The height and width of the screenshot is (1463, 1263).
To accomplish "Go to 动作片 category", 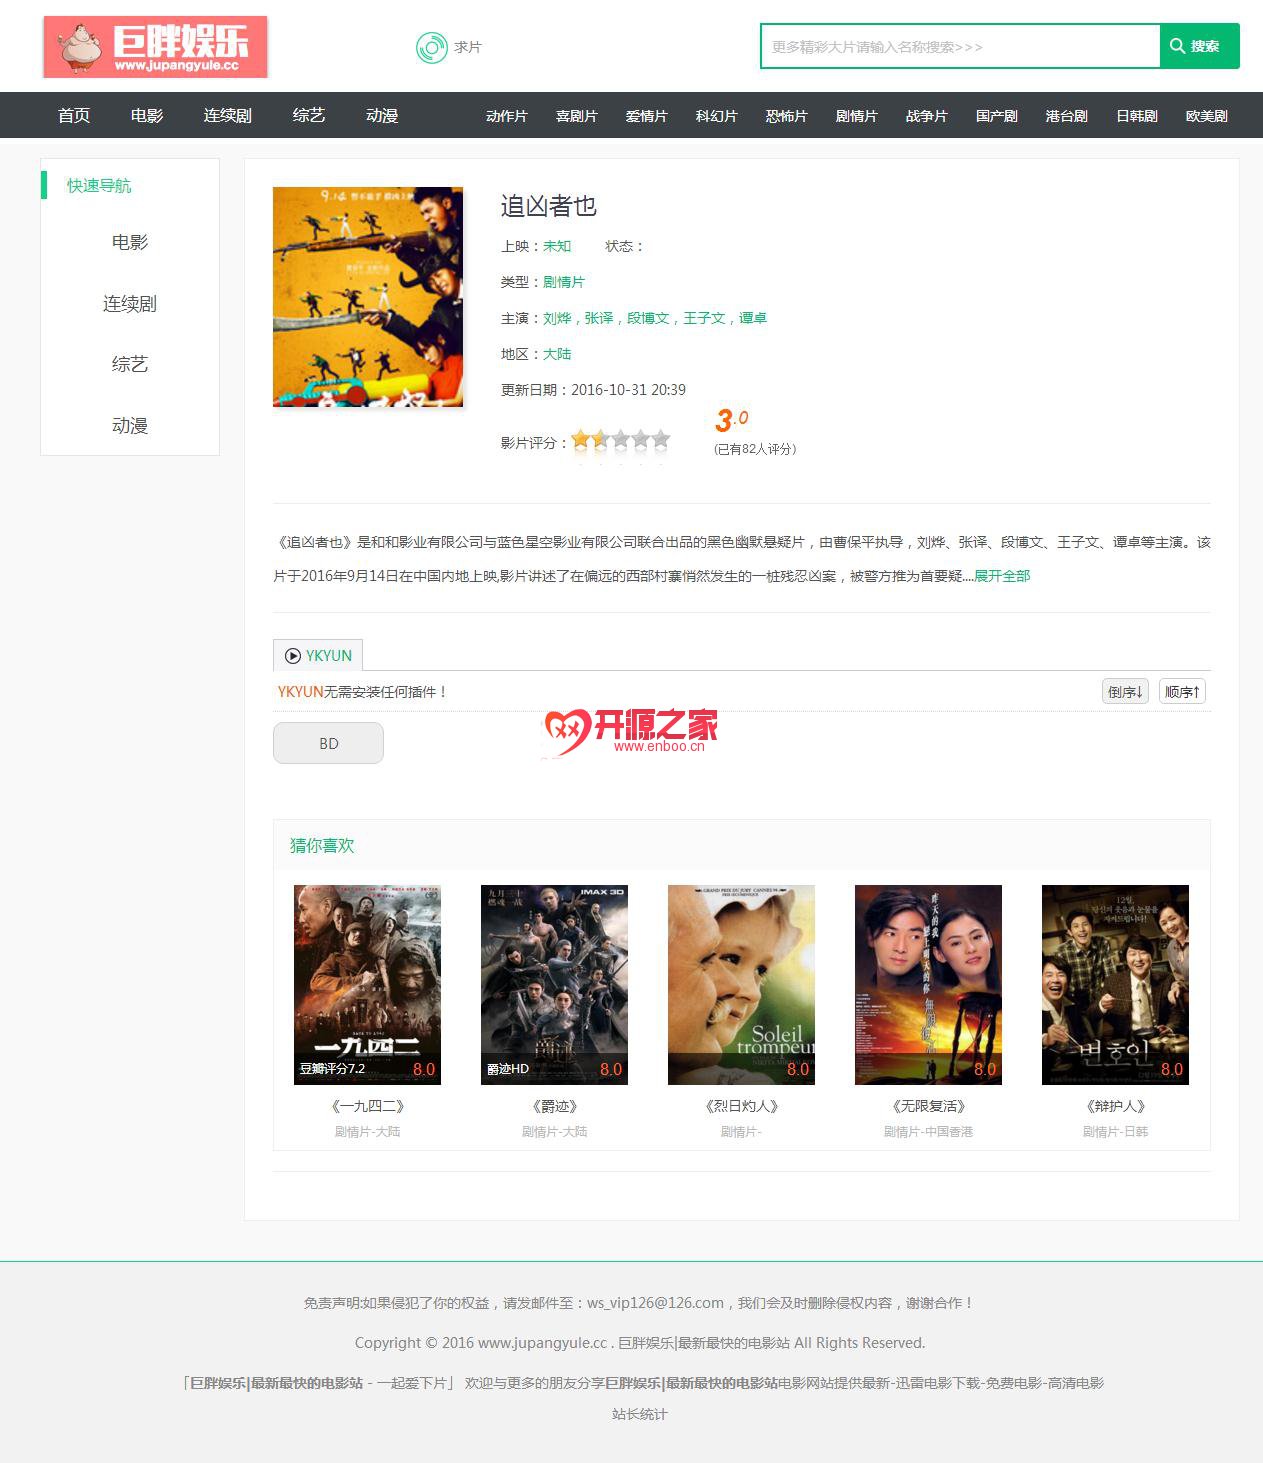I will pos(507,116).
